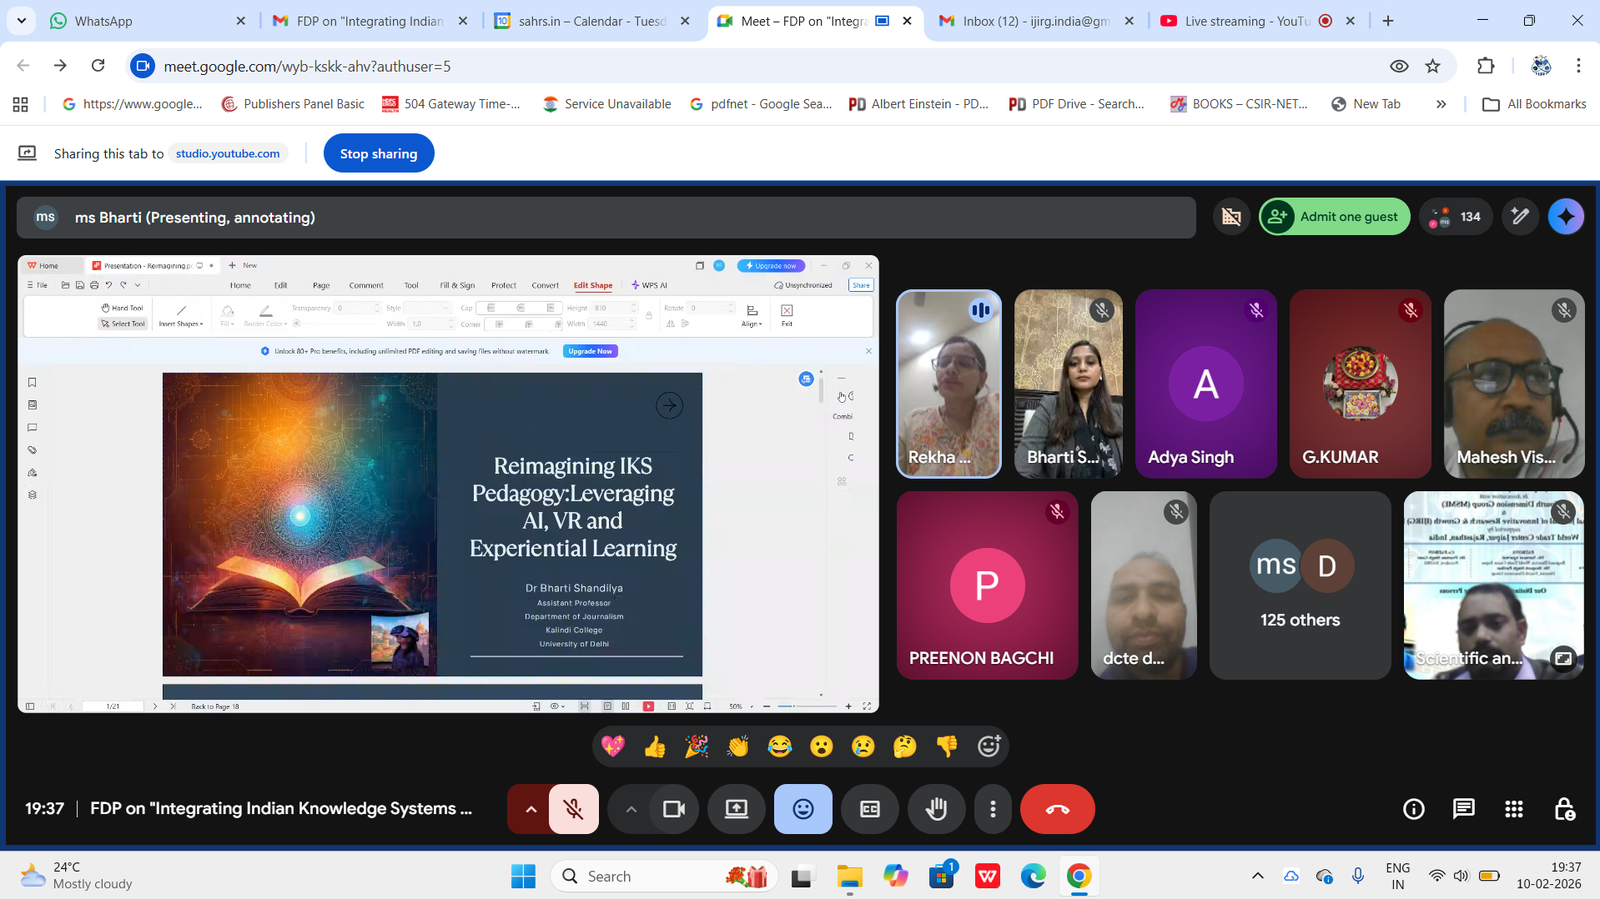Image resolution: width=1600 pixels, height=899 pixels.
Task: Expand audio settings arrow beside microphone
Action: 530,809
